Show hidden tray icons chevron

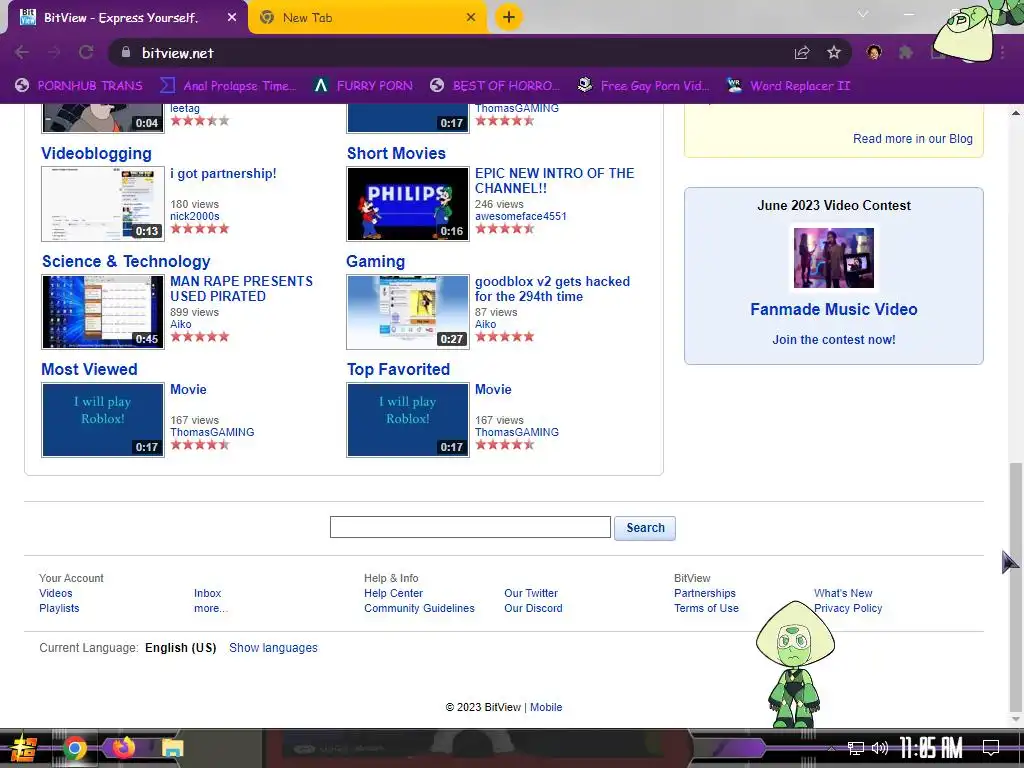pos(831,748)
